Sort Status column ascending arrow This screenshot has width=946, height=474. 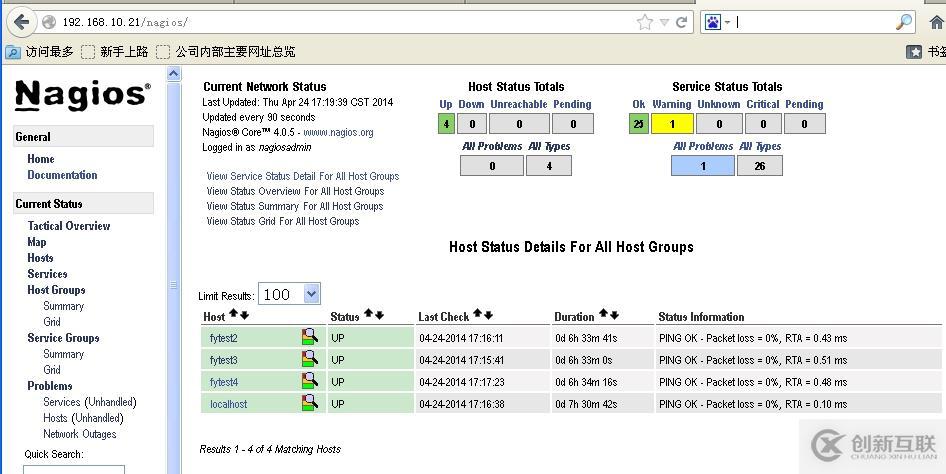368,315
